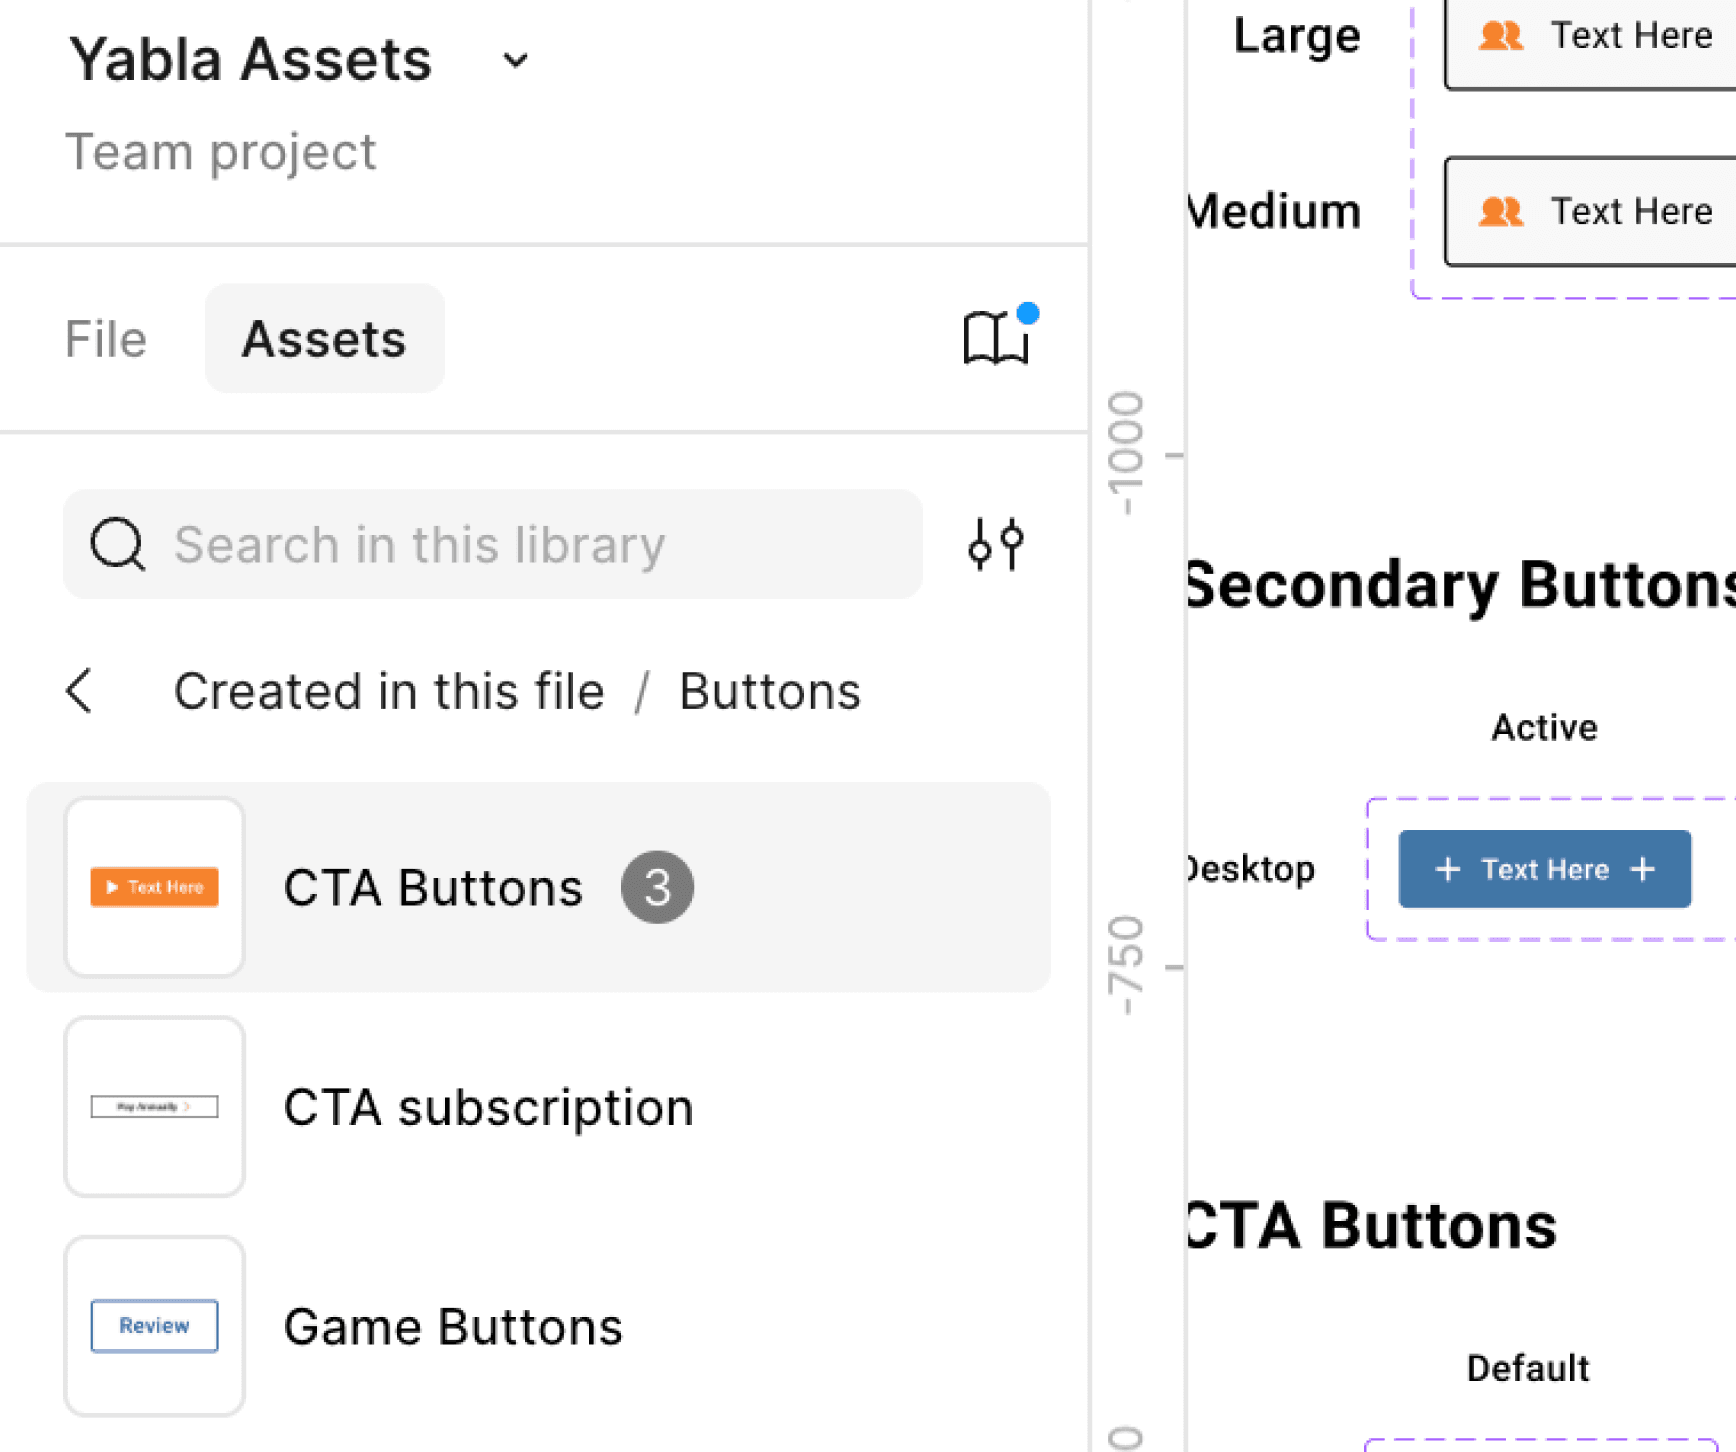Viewport: 1736px width, 1452px height.
Task: Open the CTA Buttons component group
Action: point(538,887)
